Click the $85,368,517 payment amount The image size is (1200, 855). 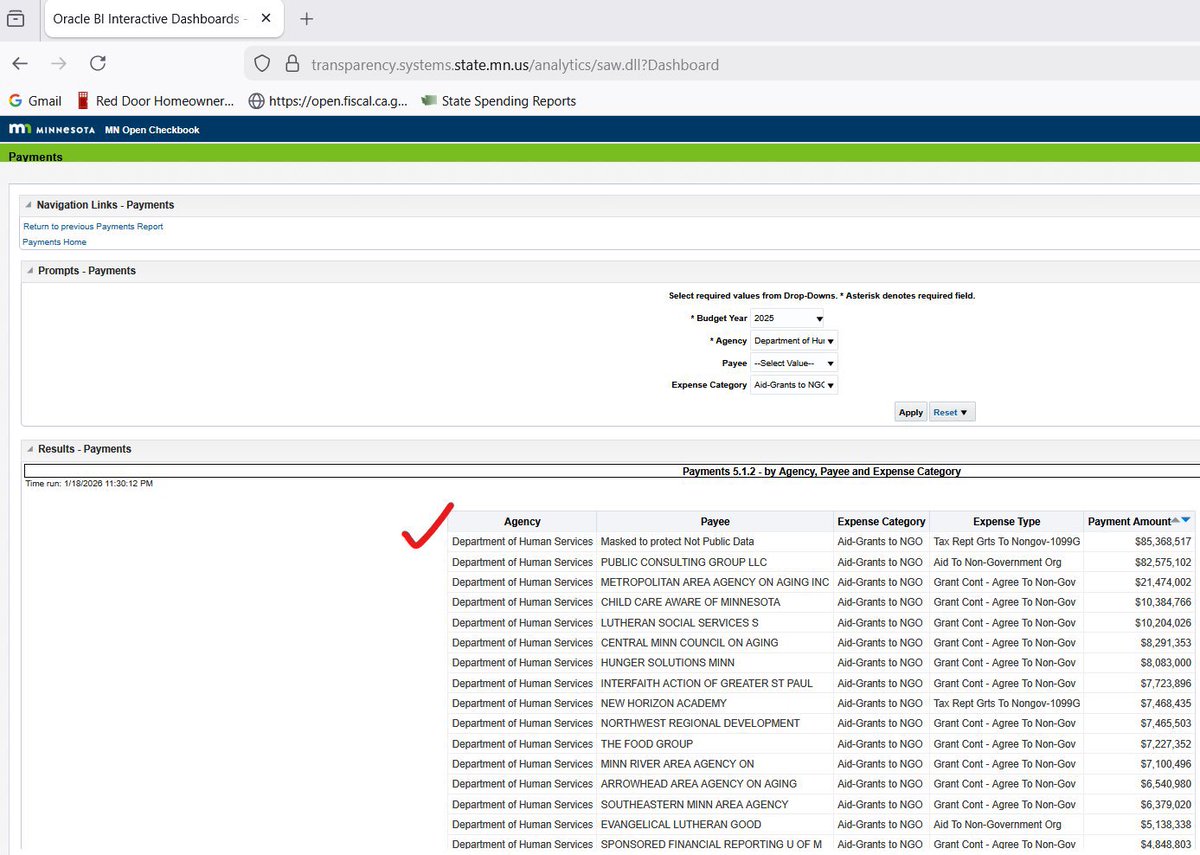[1161, 541]
